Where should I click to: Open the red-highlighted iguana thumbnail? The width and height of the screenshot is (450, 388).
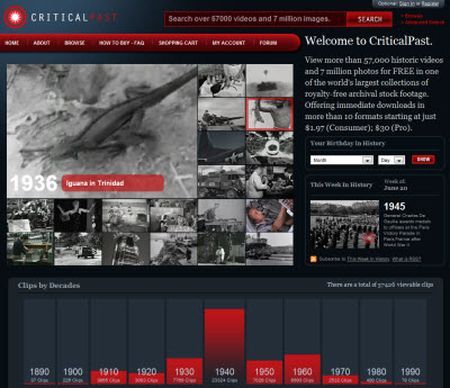coord(270,114)
